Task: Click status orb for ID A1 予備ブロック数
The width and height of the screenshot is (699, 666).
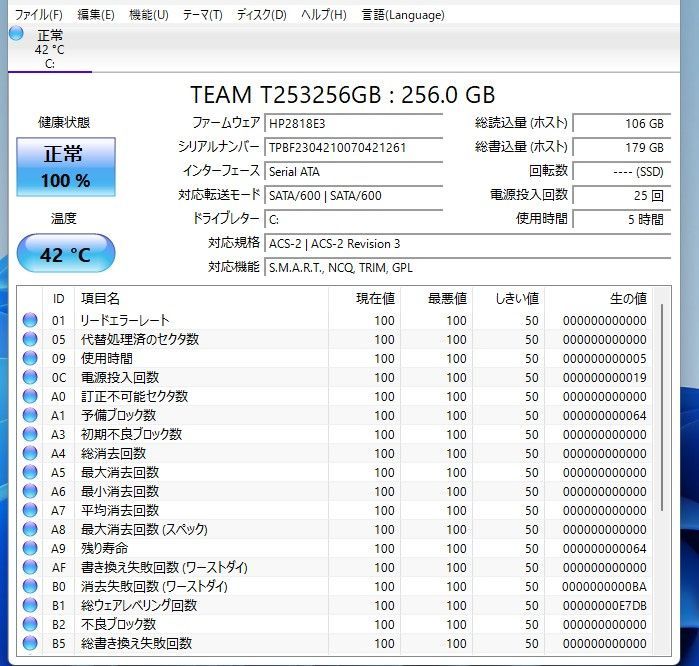Action: coord(30,415)
